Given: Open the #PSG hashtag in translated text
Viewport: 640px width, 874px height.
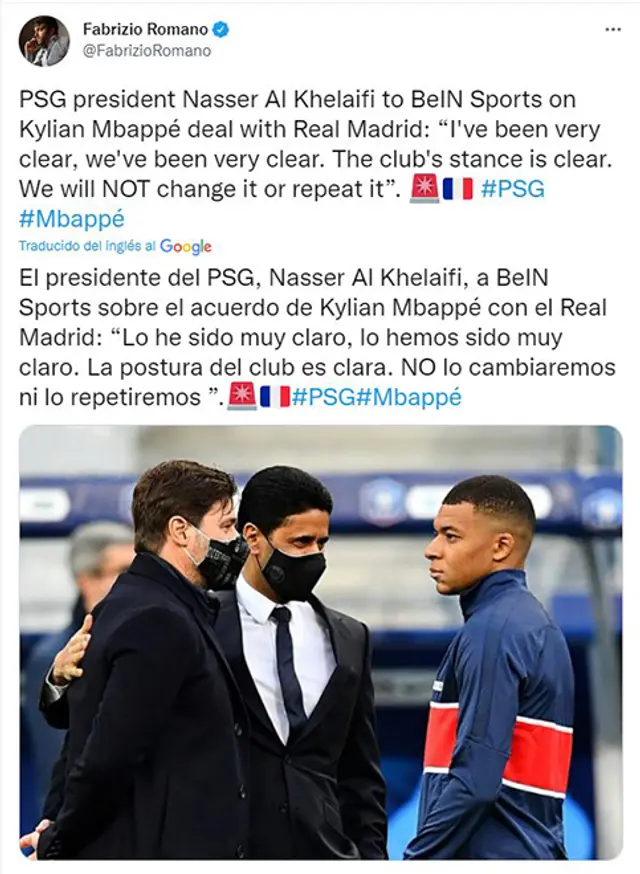Looking at the screenshot, I should click(323, 397).
